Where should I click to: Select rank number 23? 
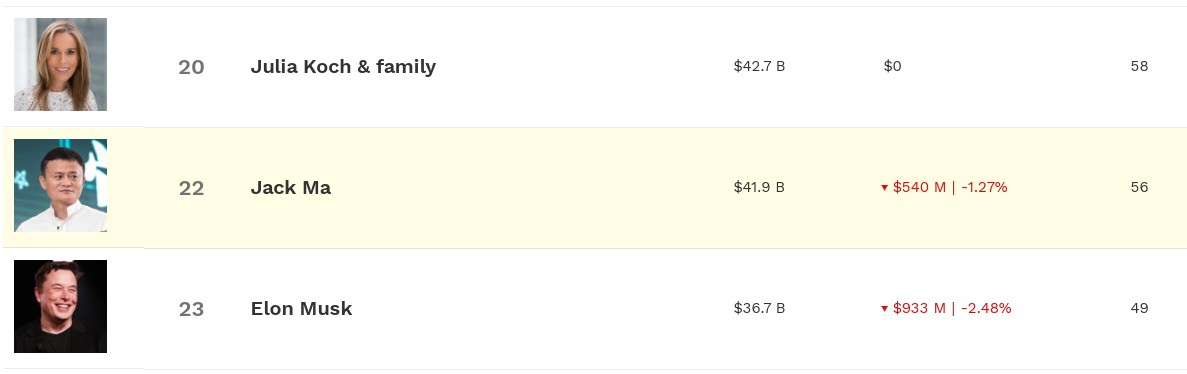(192, 310)
